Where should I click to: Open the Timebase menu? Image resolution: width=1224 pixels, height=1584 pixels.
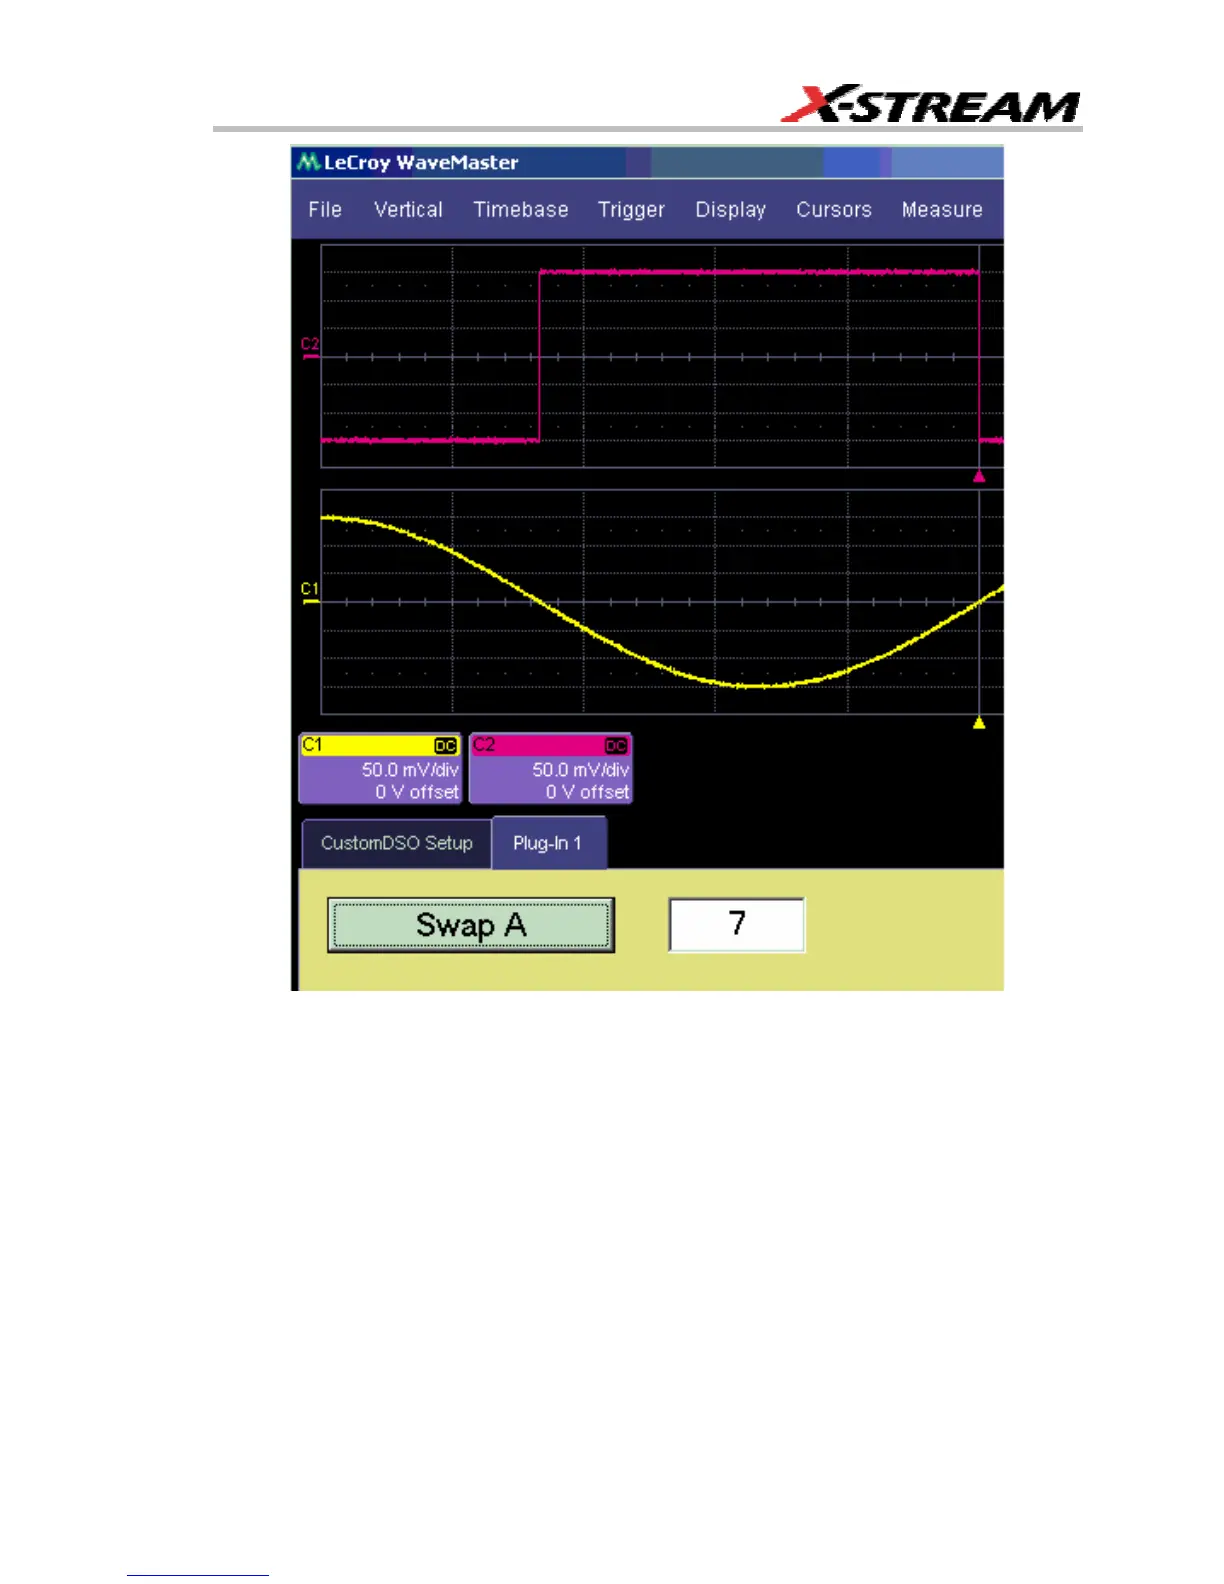coord(521,210)
